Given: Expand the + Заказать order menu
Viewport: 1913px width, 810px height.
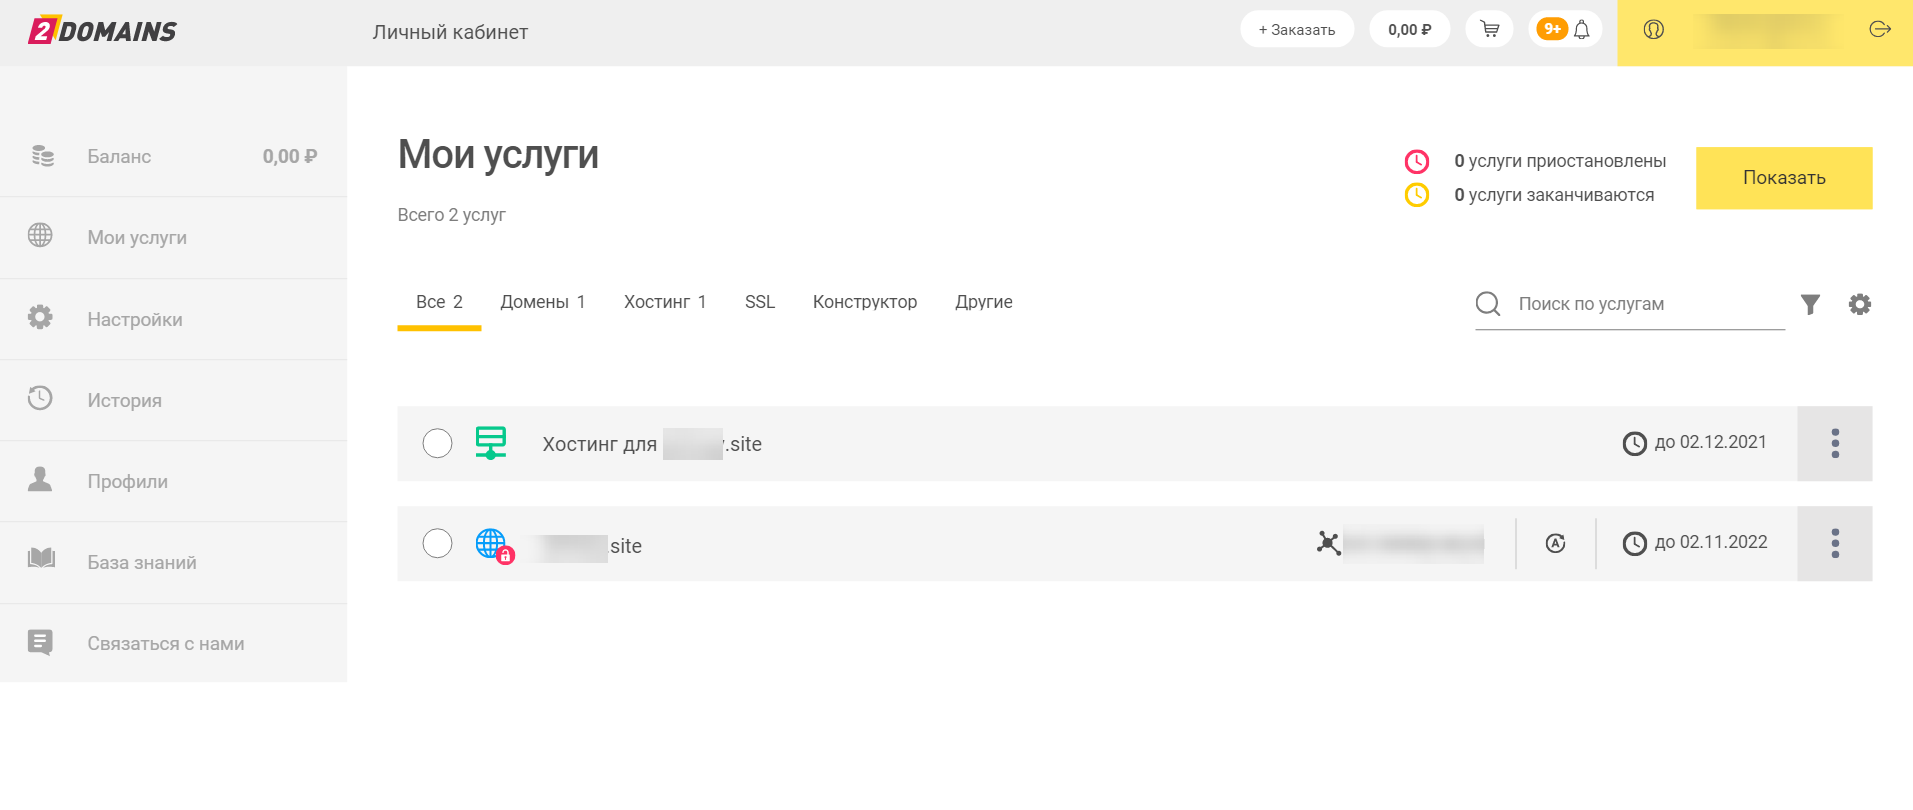Looking at the screenshot, I should pyautogui.click(x=1296, y=29).
